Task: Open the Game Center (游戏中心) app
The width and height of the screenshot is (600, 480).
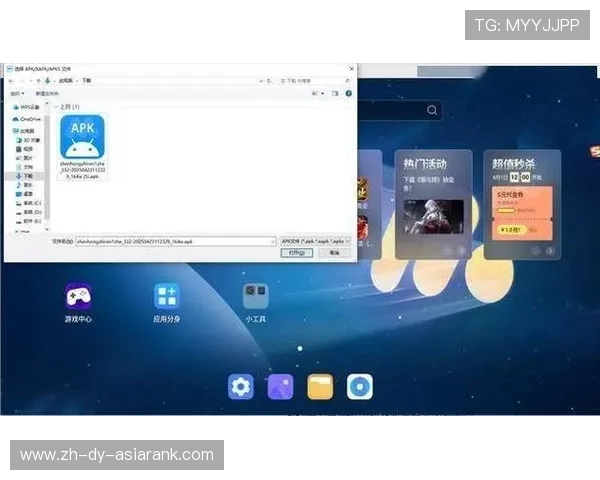Action: coord(78,302)
